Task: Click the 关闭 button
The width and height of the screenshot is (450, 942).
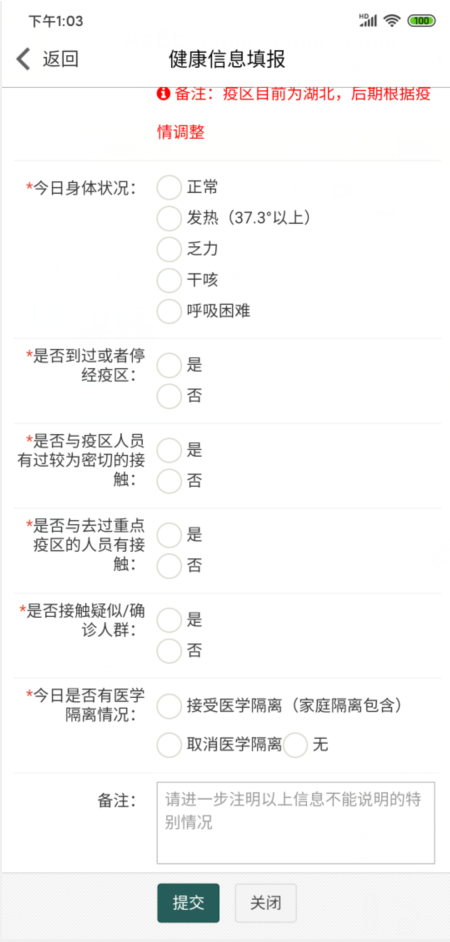Action: (x=266, y=903)
